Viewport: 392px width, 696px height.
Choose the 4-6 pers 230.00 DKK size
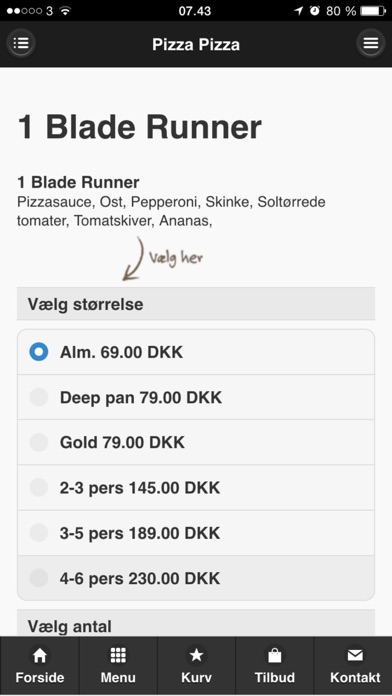[x=196, y=578]
